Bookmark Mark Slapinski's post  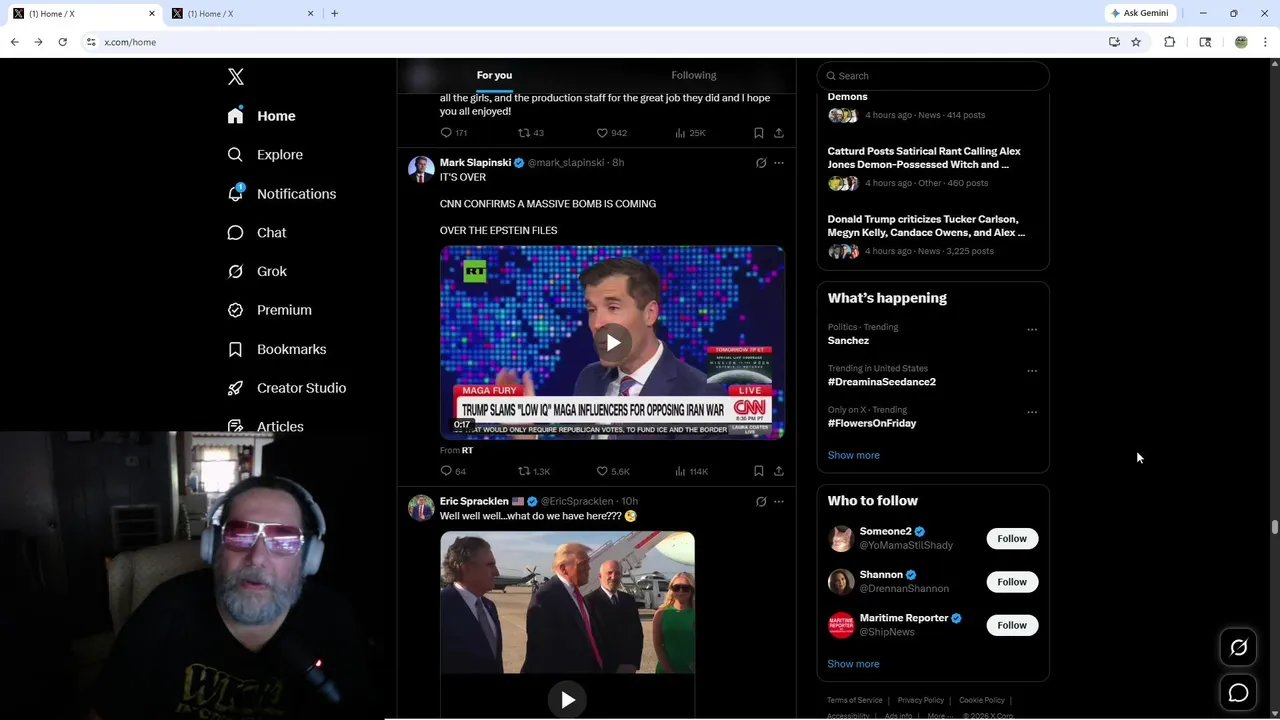pyautogui.click(x=759, y=471)
